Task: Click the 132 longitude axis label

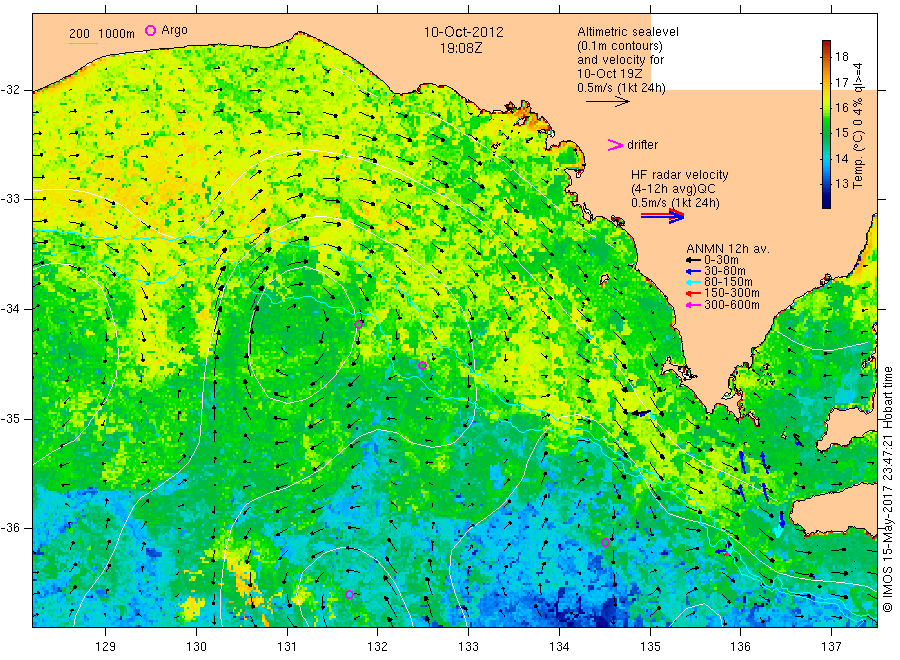Action: click(378, 647)
